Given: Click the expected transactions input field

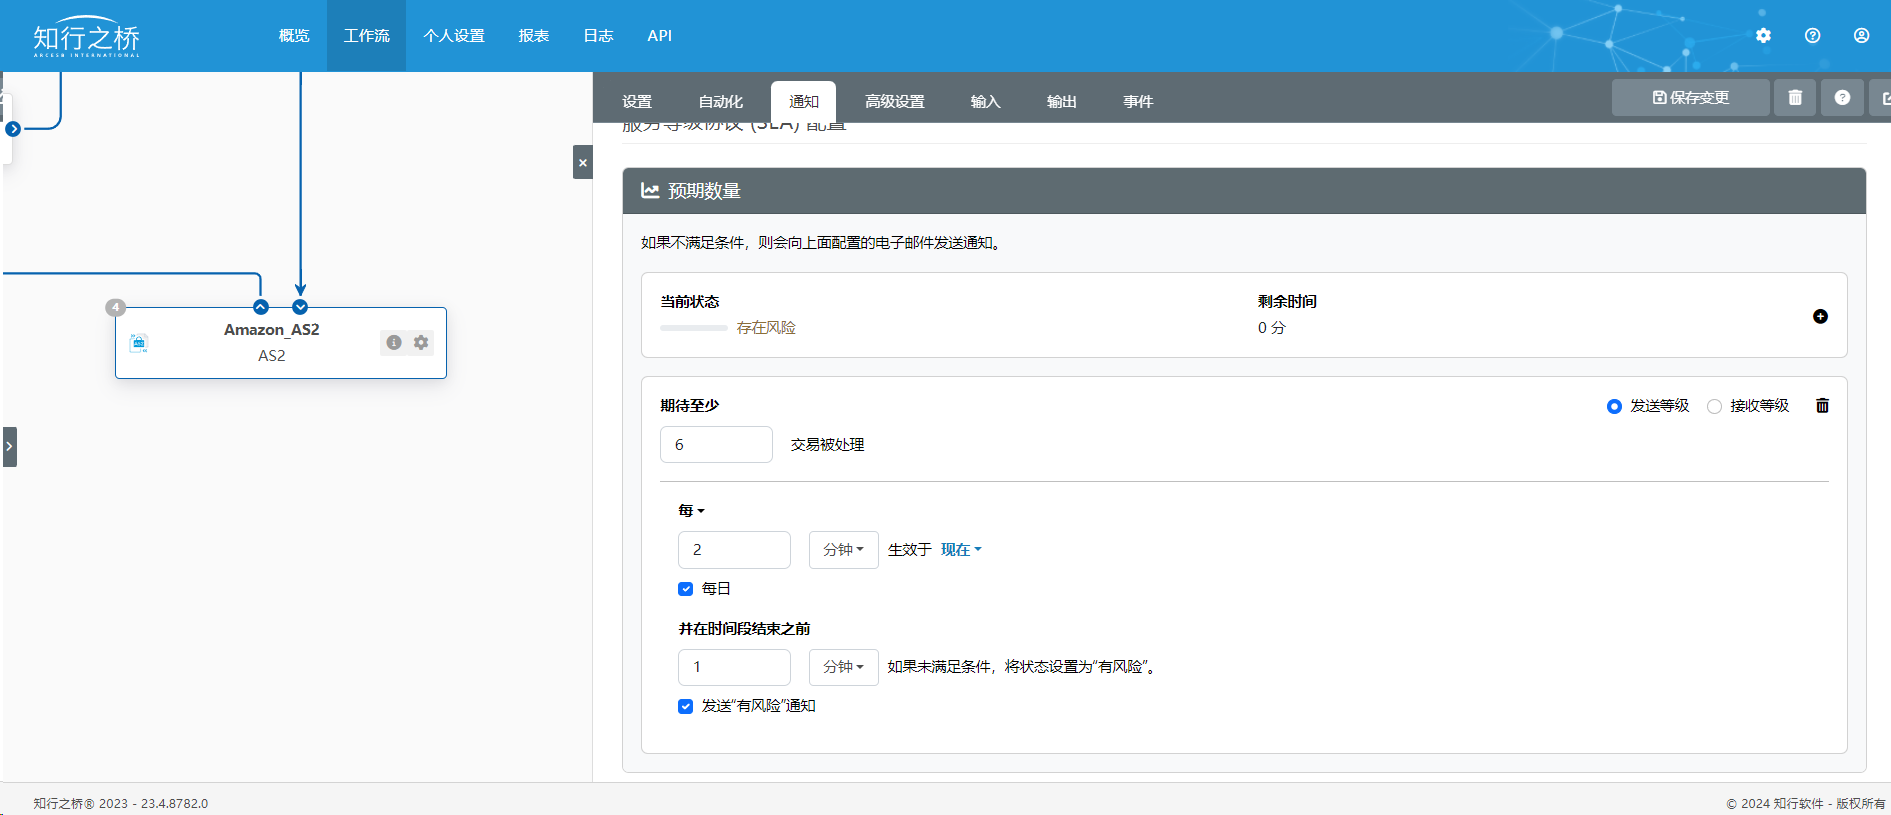Looking at the screenshot, I should point(716,445).
